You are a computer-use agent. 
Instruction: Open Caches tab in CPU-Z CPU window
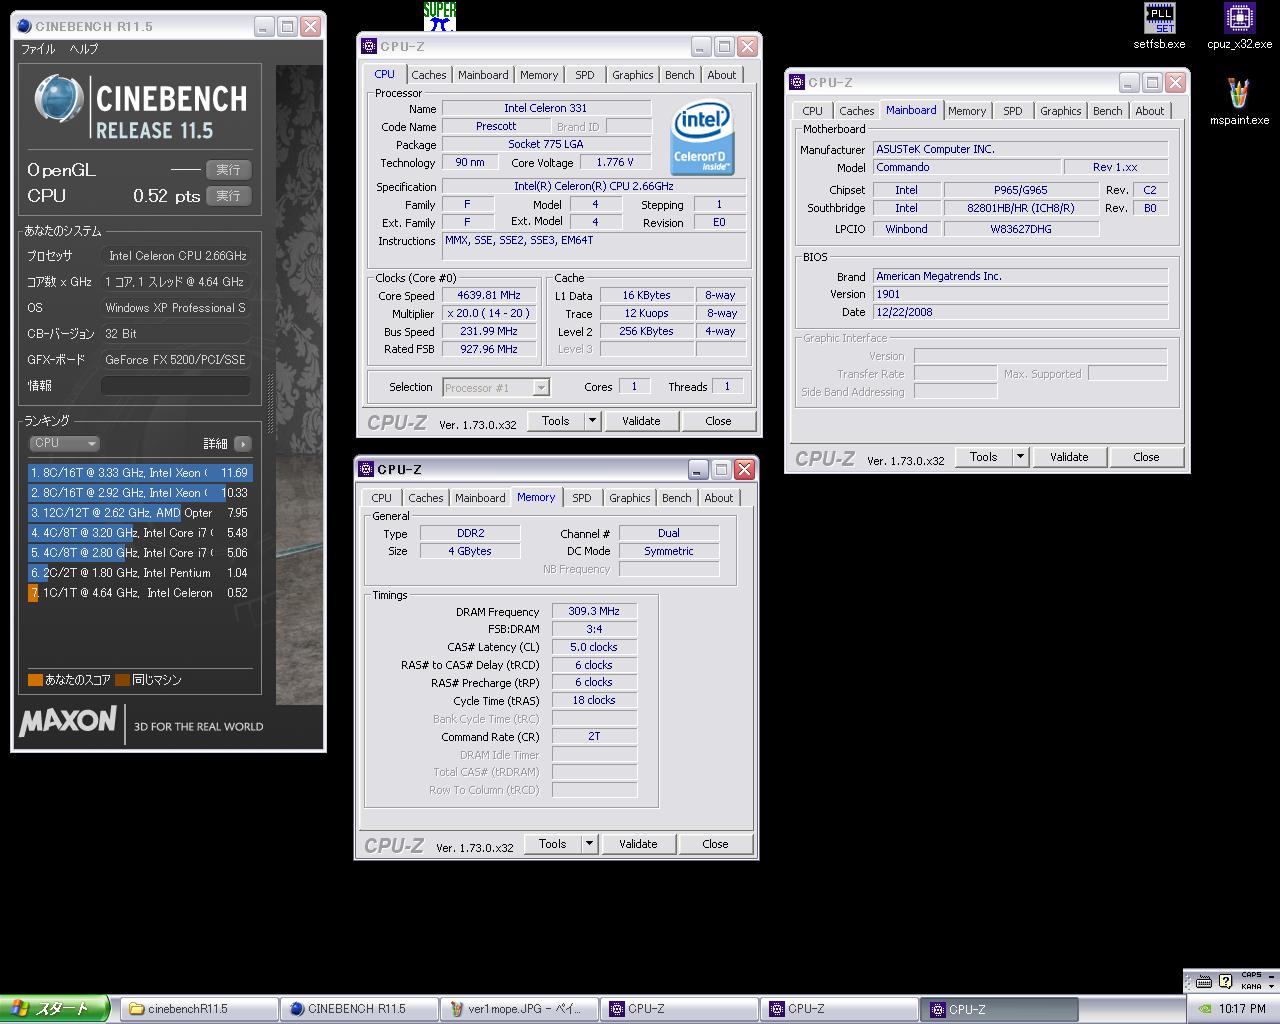pos(429,75)
